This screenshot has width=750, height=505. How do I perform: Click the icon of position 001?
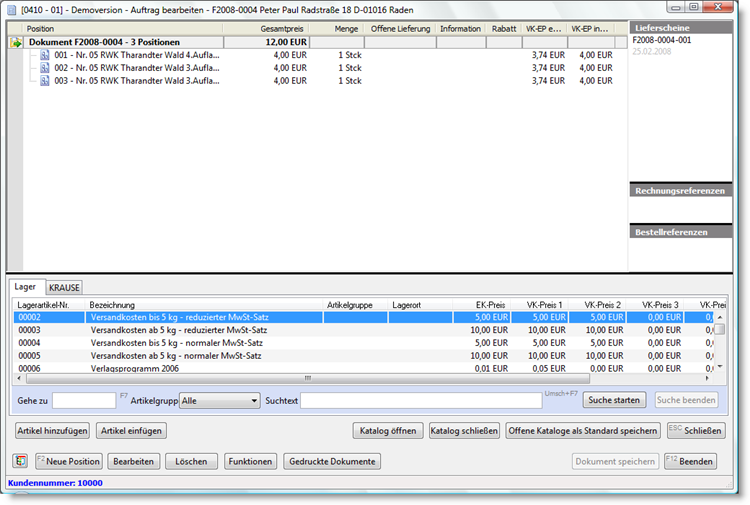45,55
